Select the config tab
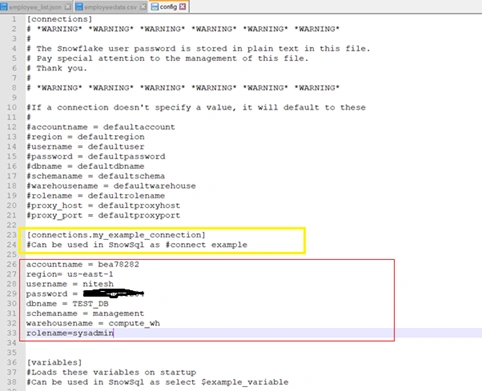 point(169,6)
